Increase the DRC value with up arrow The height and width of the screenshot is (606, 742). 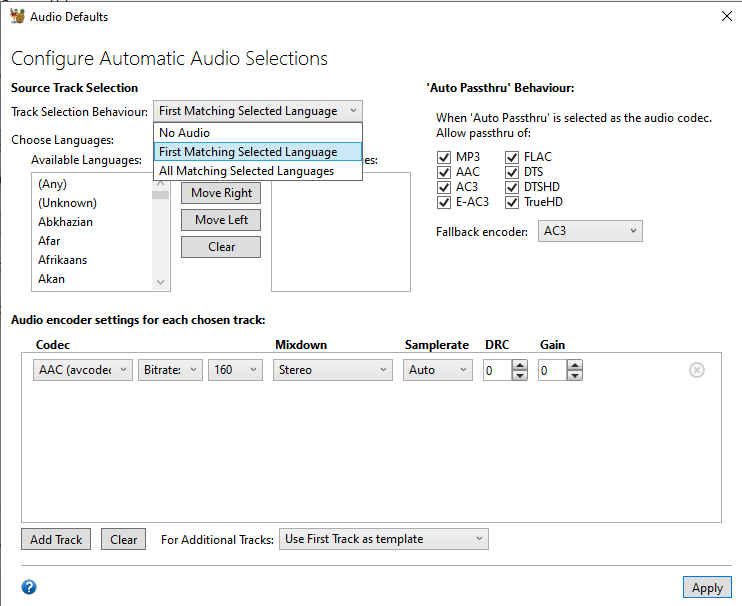(x=519, y=364)
